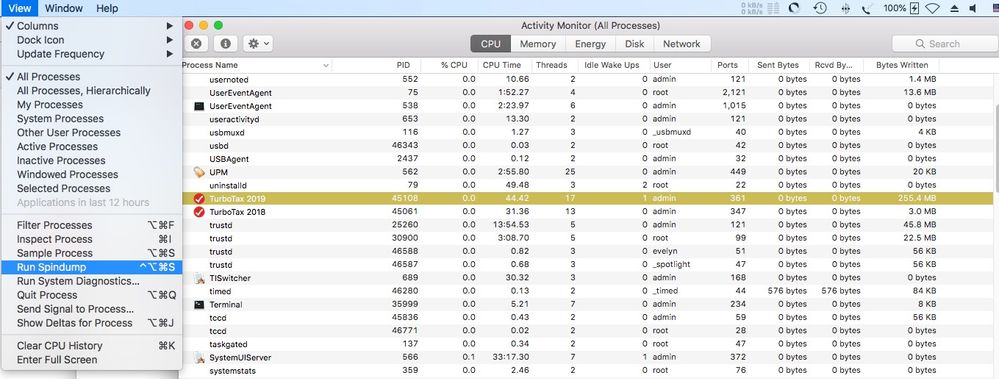The height and width of the screenshot is (379, 999).
Task: Click the Process Name column sort chevron
Action: [326, 65]
